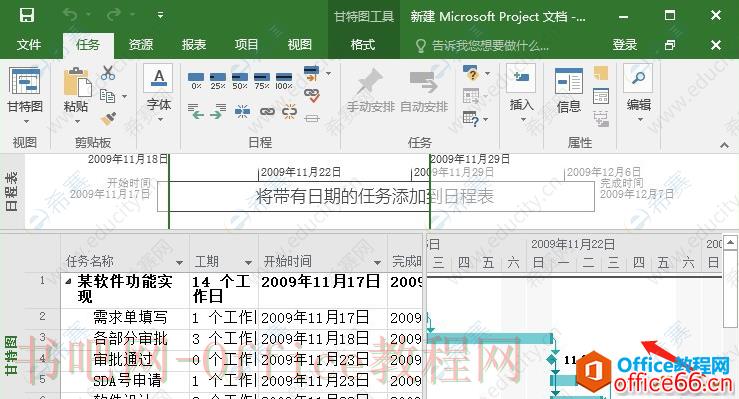Expand the Copy dropdown arrow

point(124,97)
